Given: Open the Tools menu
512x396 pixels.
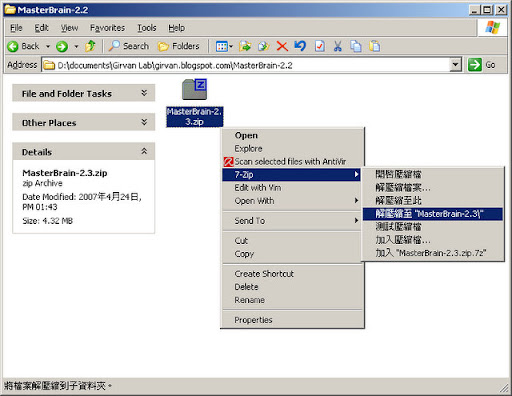Looking at the screenshot, I should click(x=147, y=28).
